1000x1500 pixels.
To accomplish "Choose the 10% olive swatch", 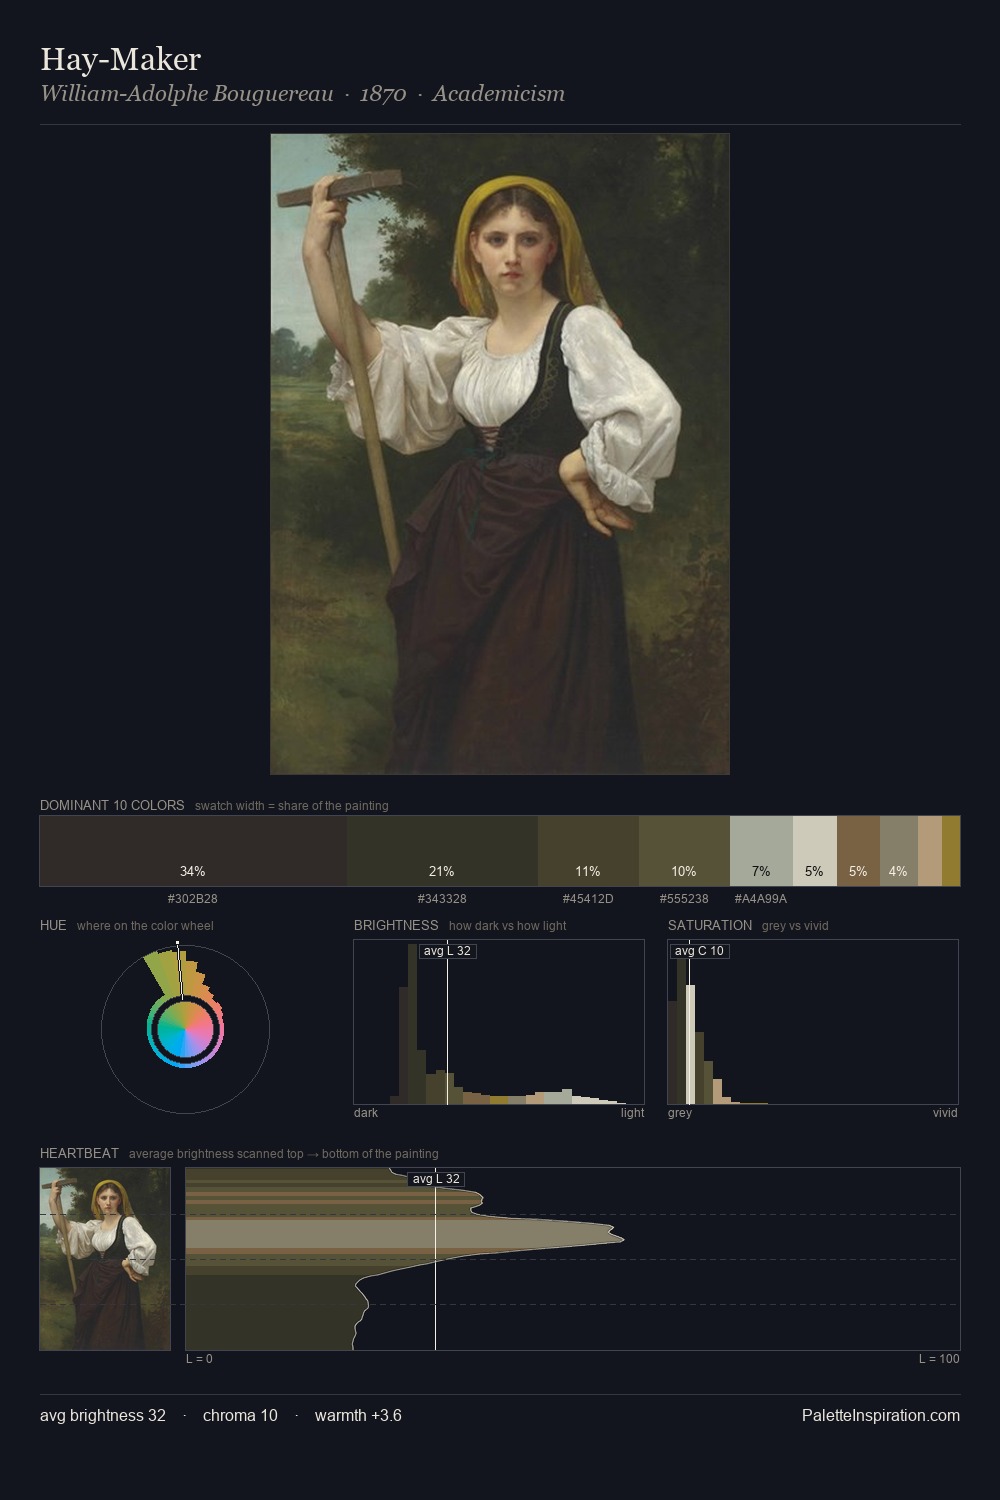I will pos(684,851).
